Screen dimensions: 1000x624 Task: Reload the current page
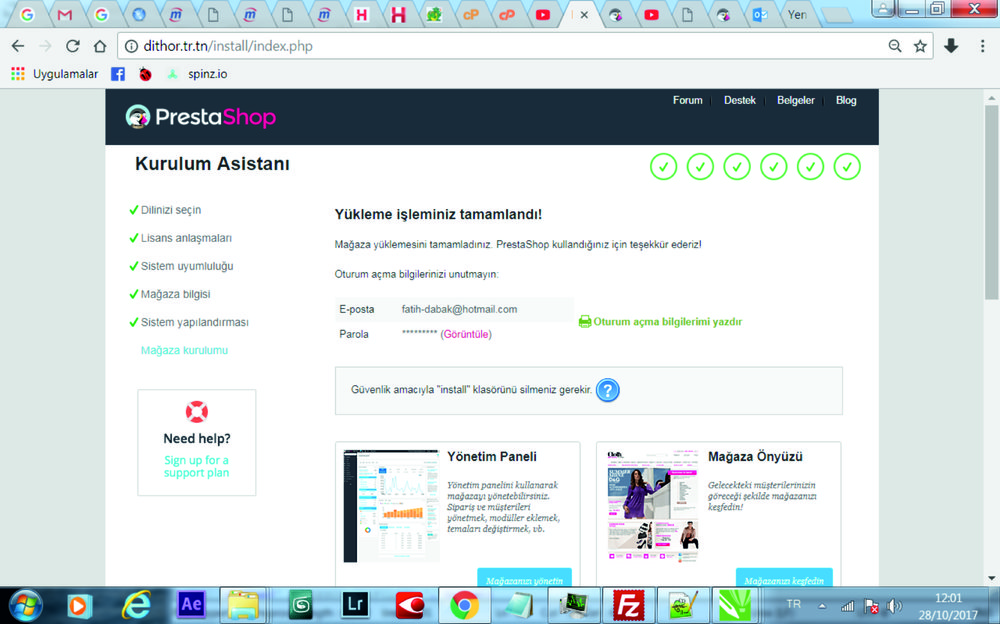[73, 46]
